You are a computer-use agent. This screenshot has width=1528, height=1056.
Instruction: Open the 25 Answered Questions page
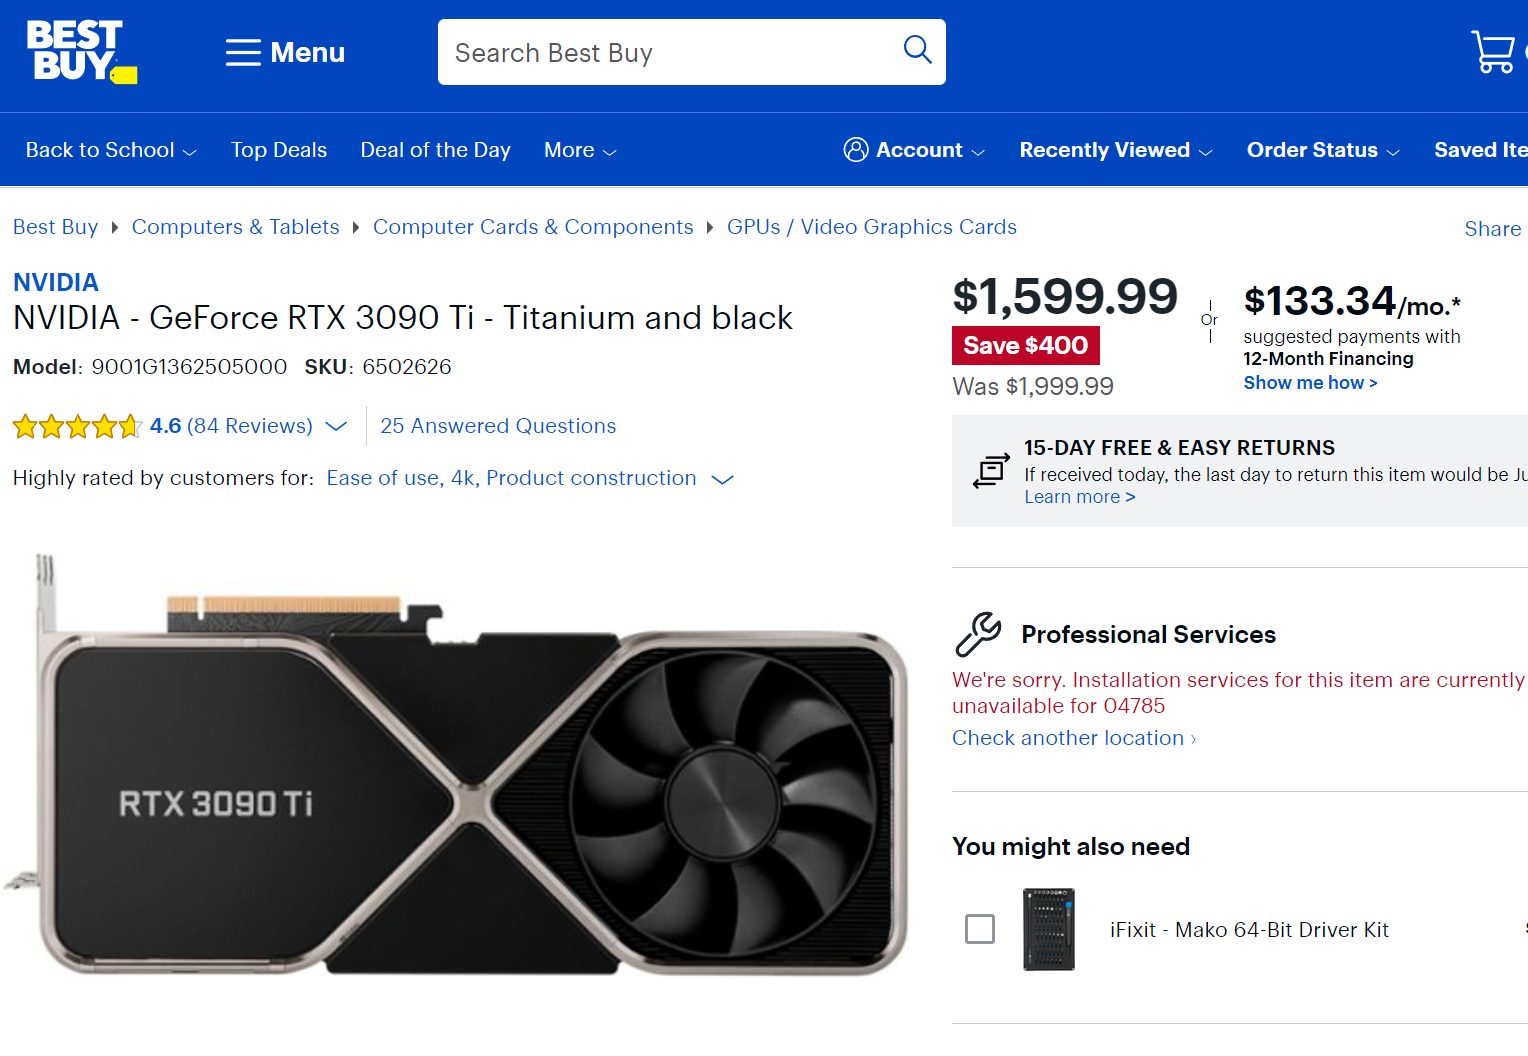pos(498,426)
